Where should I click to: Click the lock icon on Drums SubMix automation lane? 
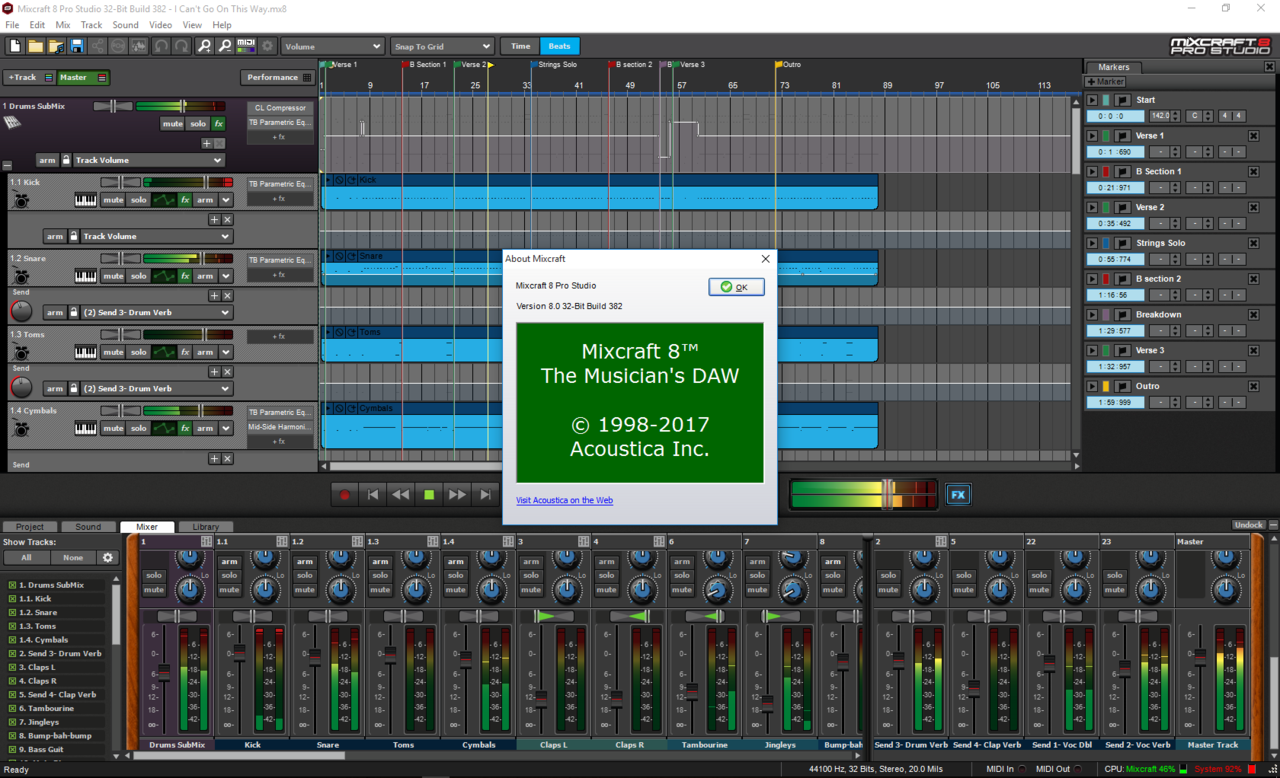click(66, 160)
